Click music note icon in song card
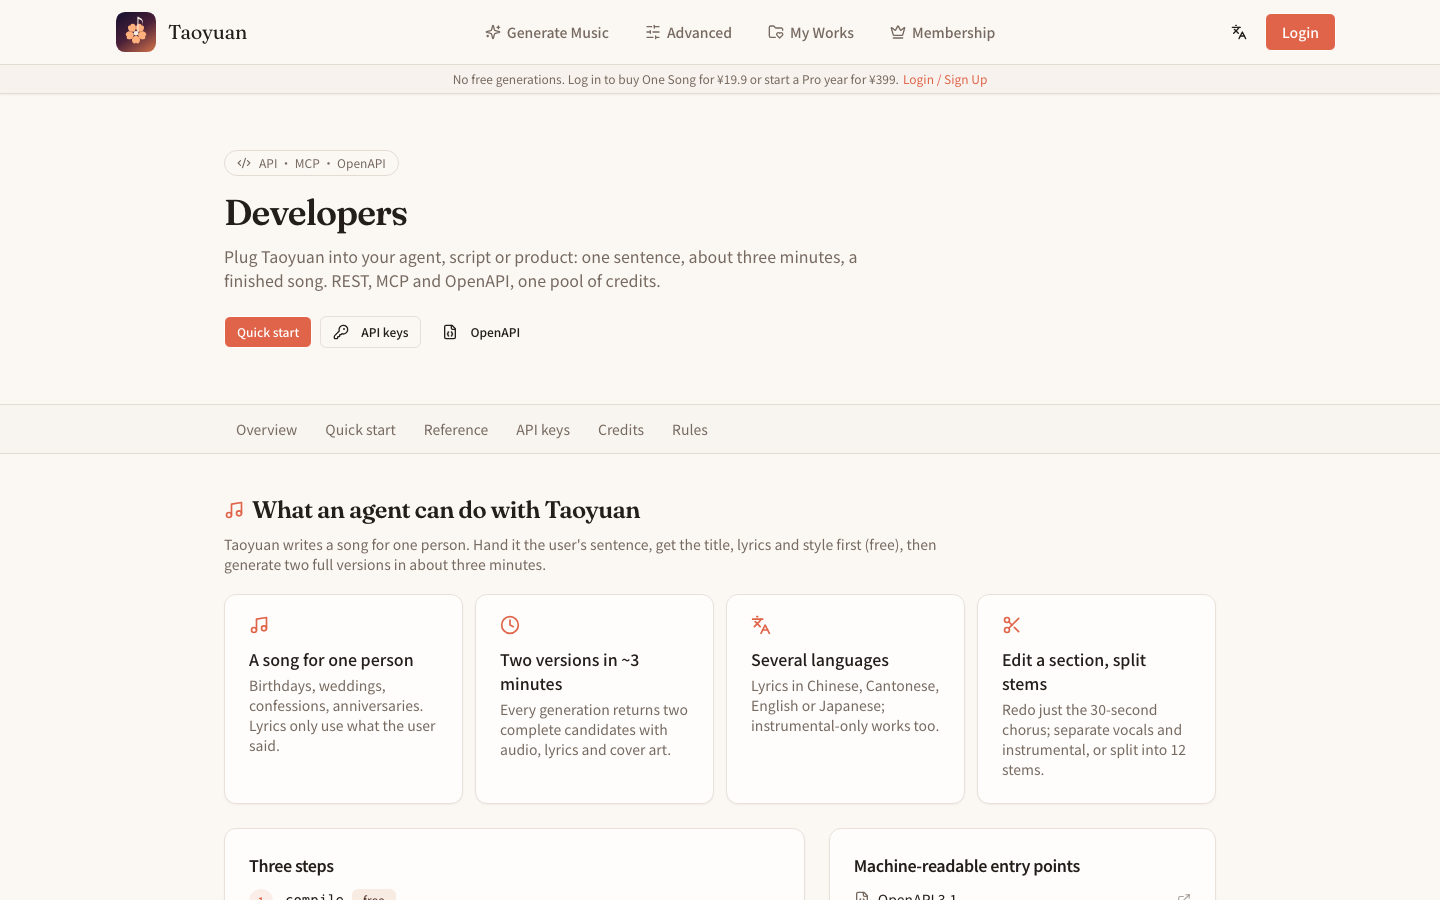 point(259,625)
